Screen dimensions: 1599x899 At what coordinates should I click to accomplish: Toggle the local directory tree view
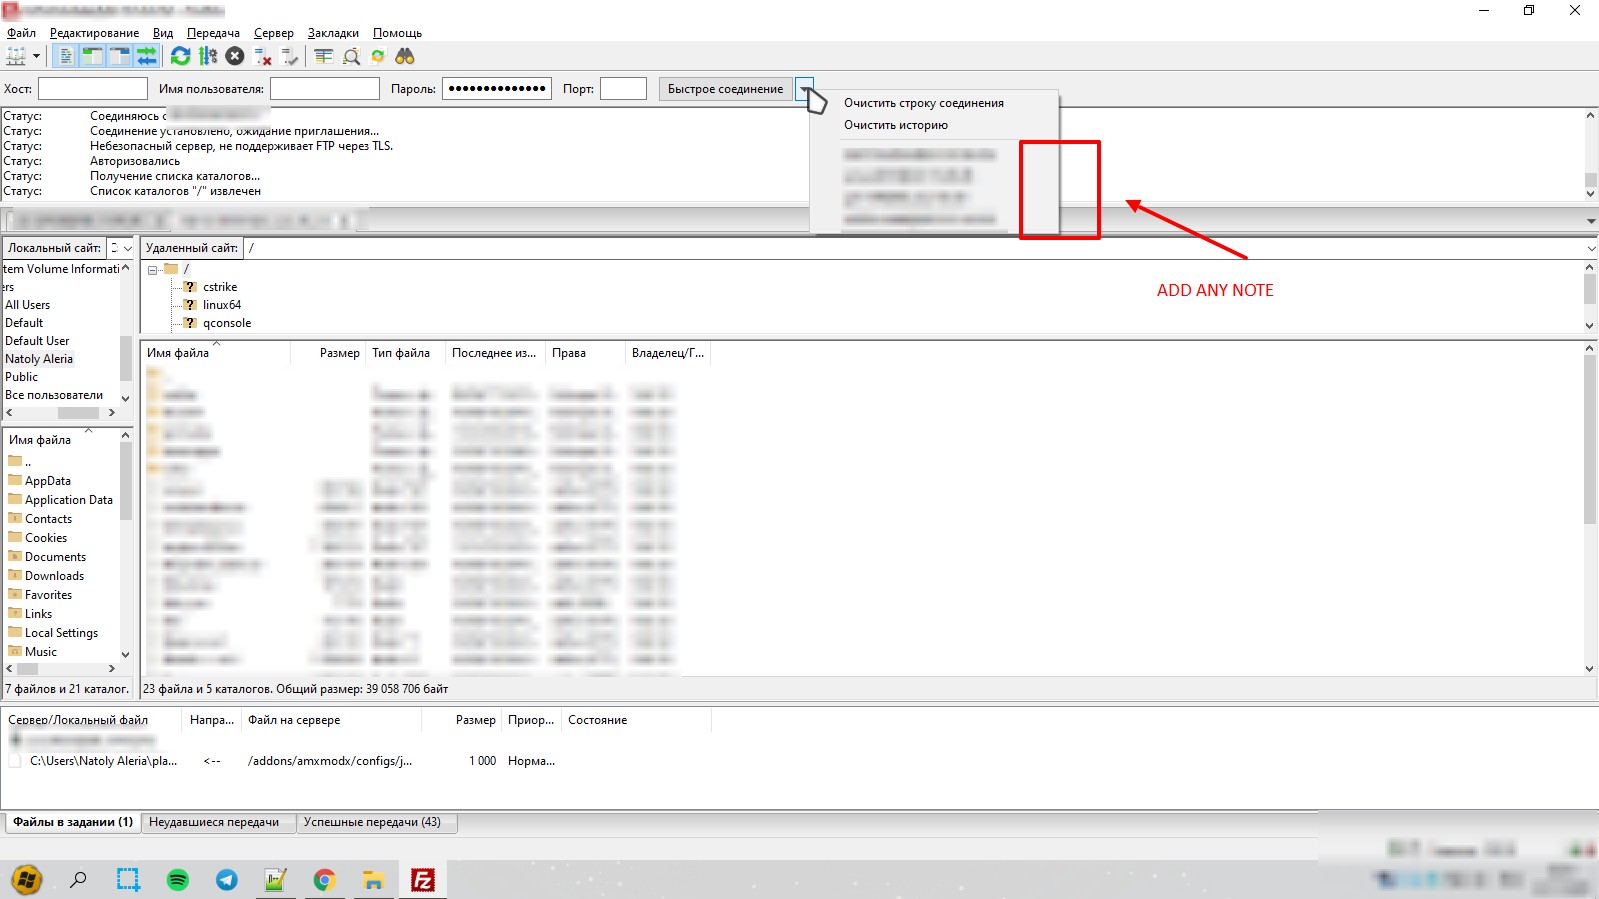pos(92,56)
